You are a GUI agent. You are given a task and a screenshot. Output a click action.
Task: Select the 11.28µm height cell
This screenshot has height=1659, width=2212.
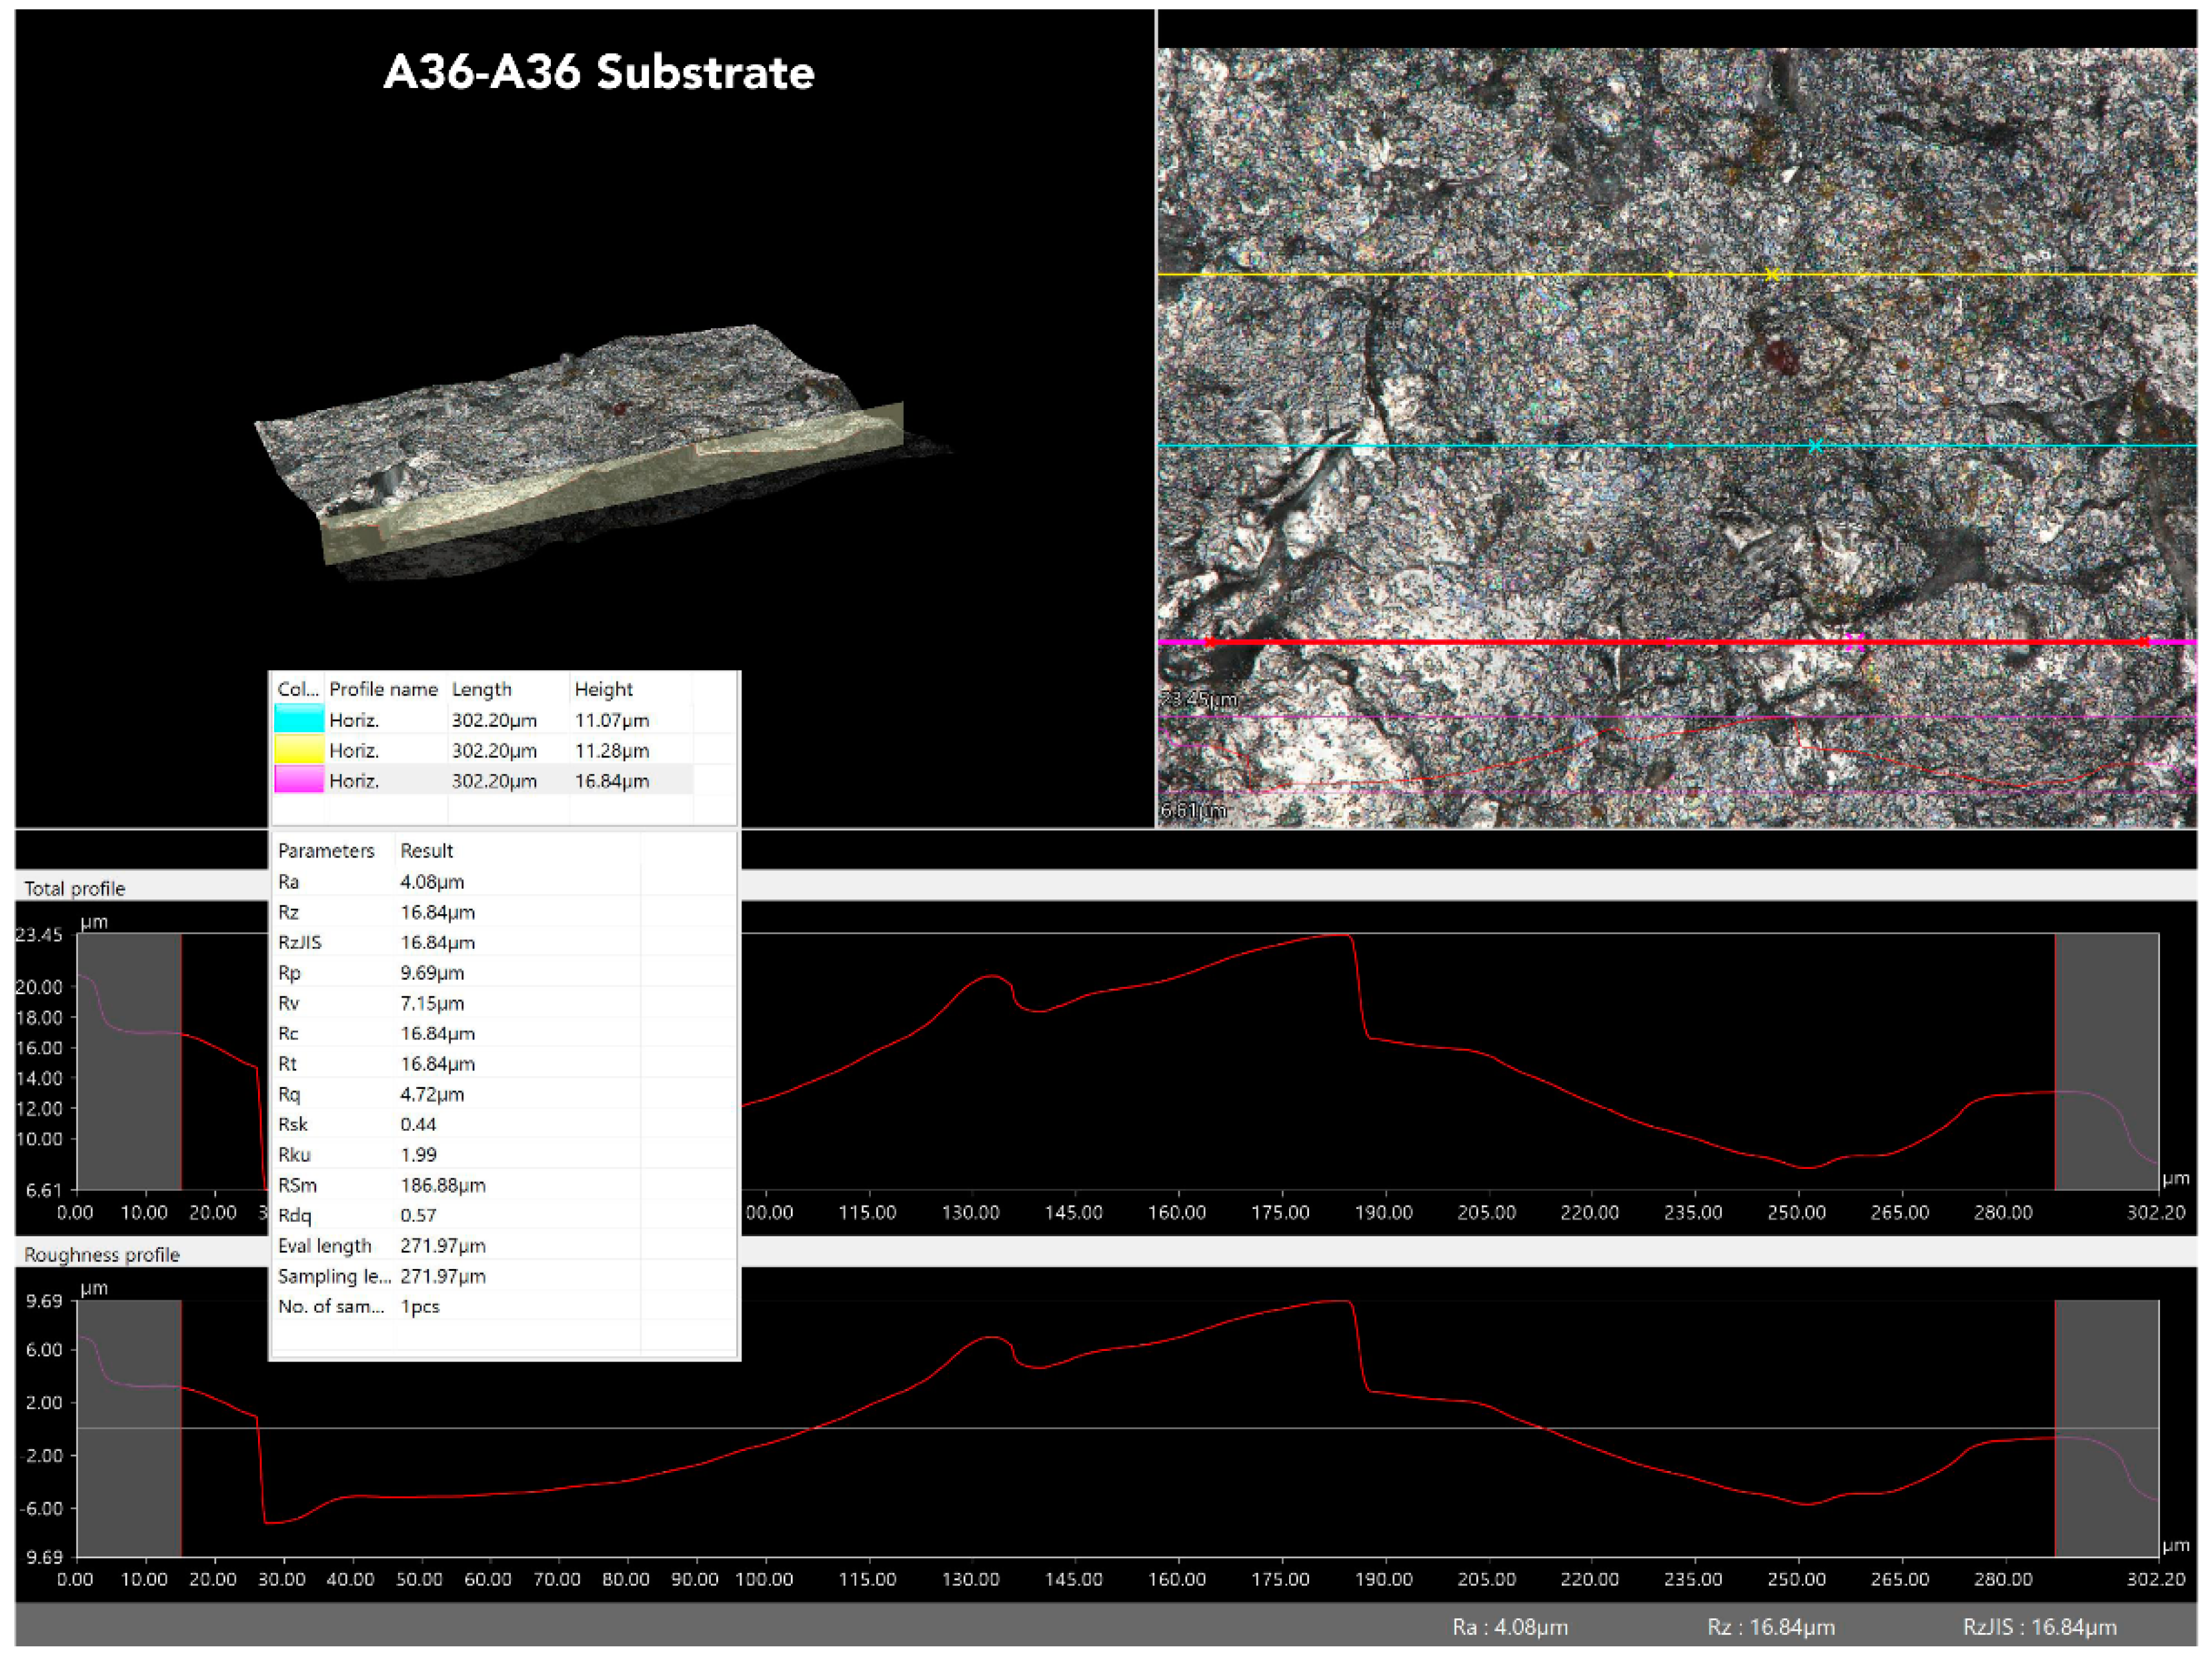coord(612,750)
